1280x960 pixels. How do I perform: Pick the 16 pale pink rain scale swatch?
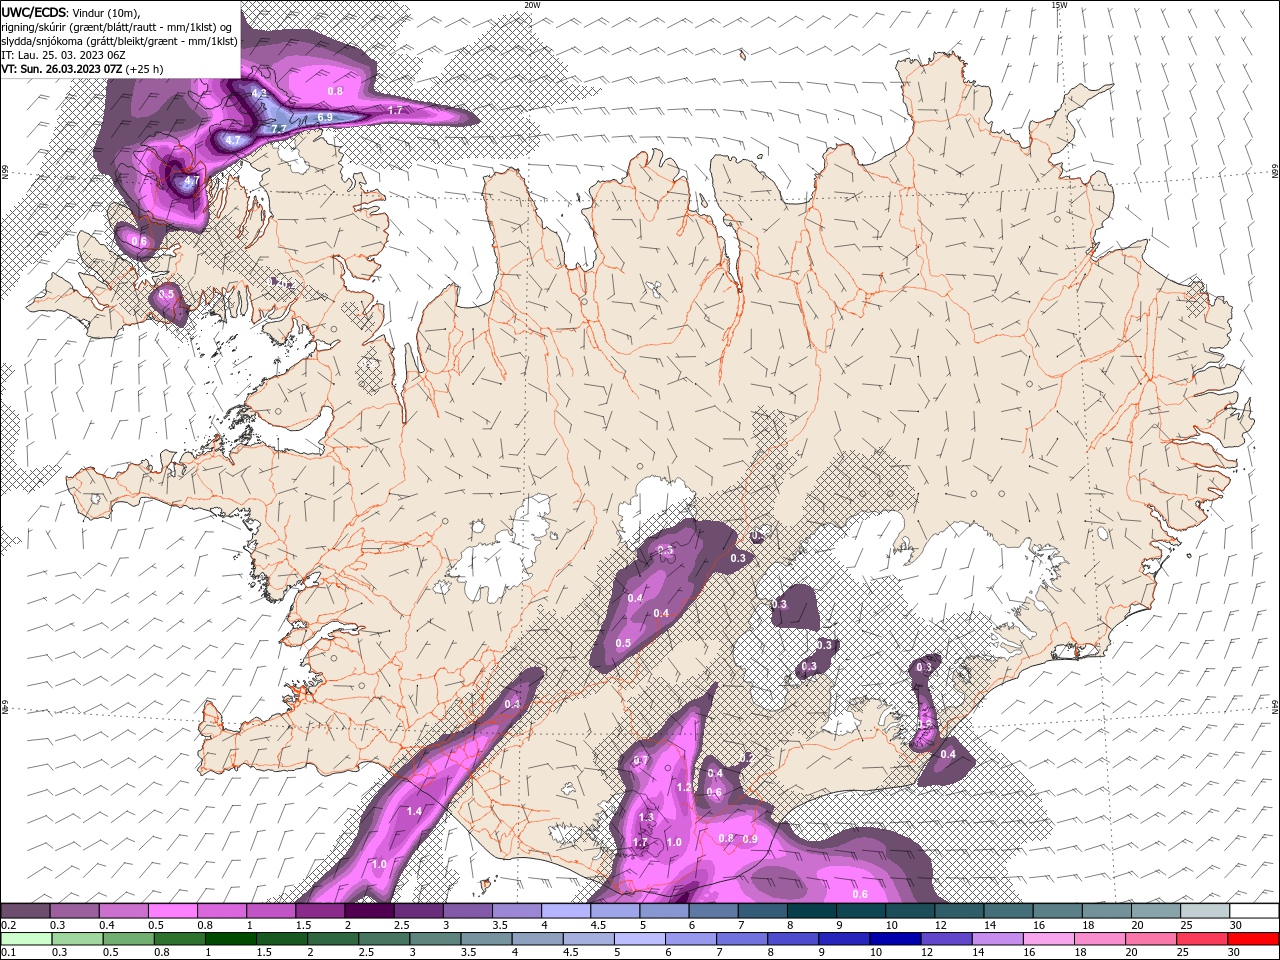click(x=1048, y=939)
